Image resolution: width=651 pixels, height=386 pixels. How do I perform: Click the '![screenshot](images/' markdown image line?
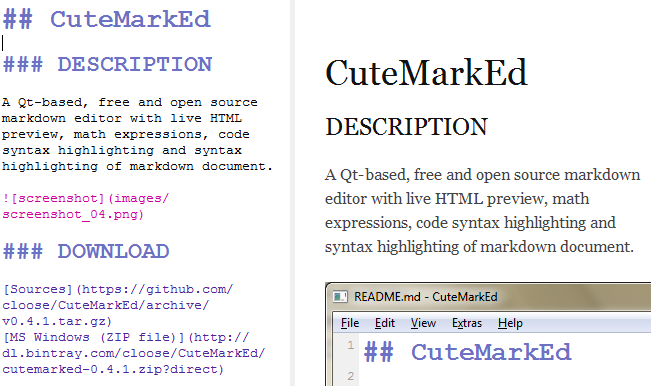86,198
